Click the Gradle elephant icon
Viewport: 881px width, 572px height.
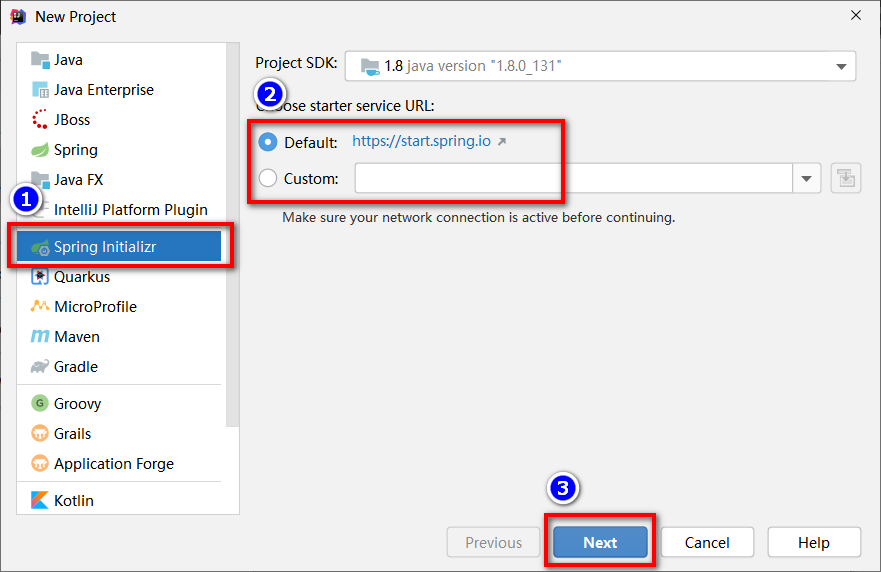click(40, 367)
